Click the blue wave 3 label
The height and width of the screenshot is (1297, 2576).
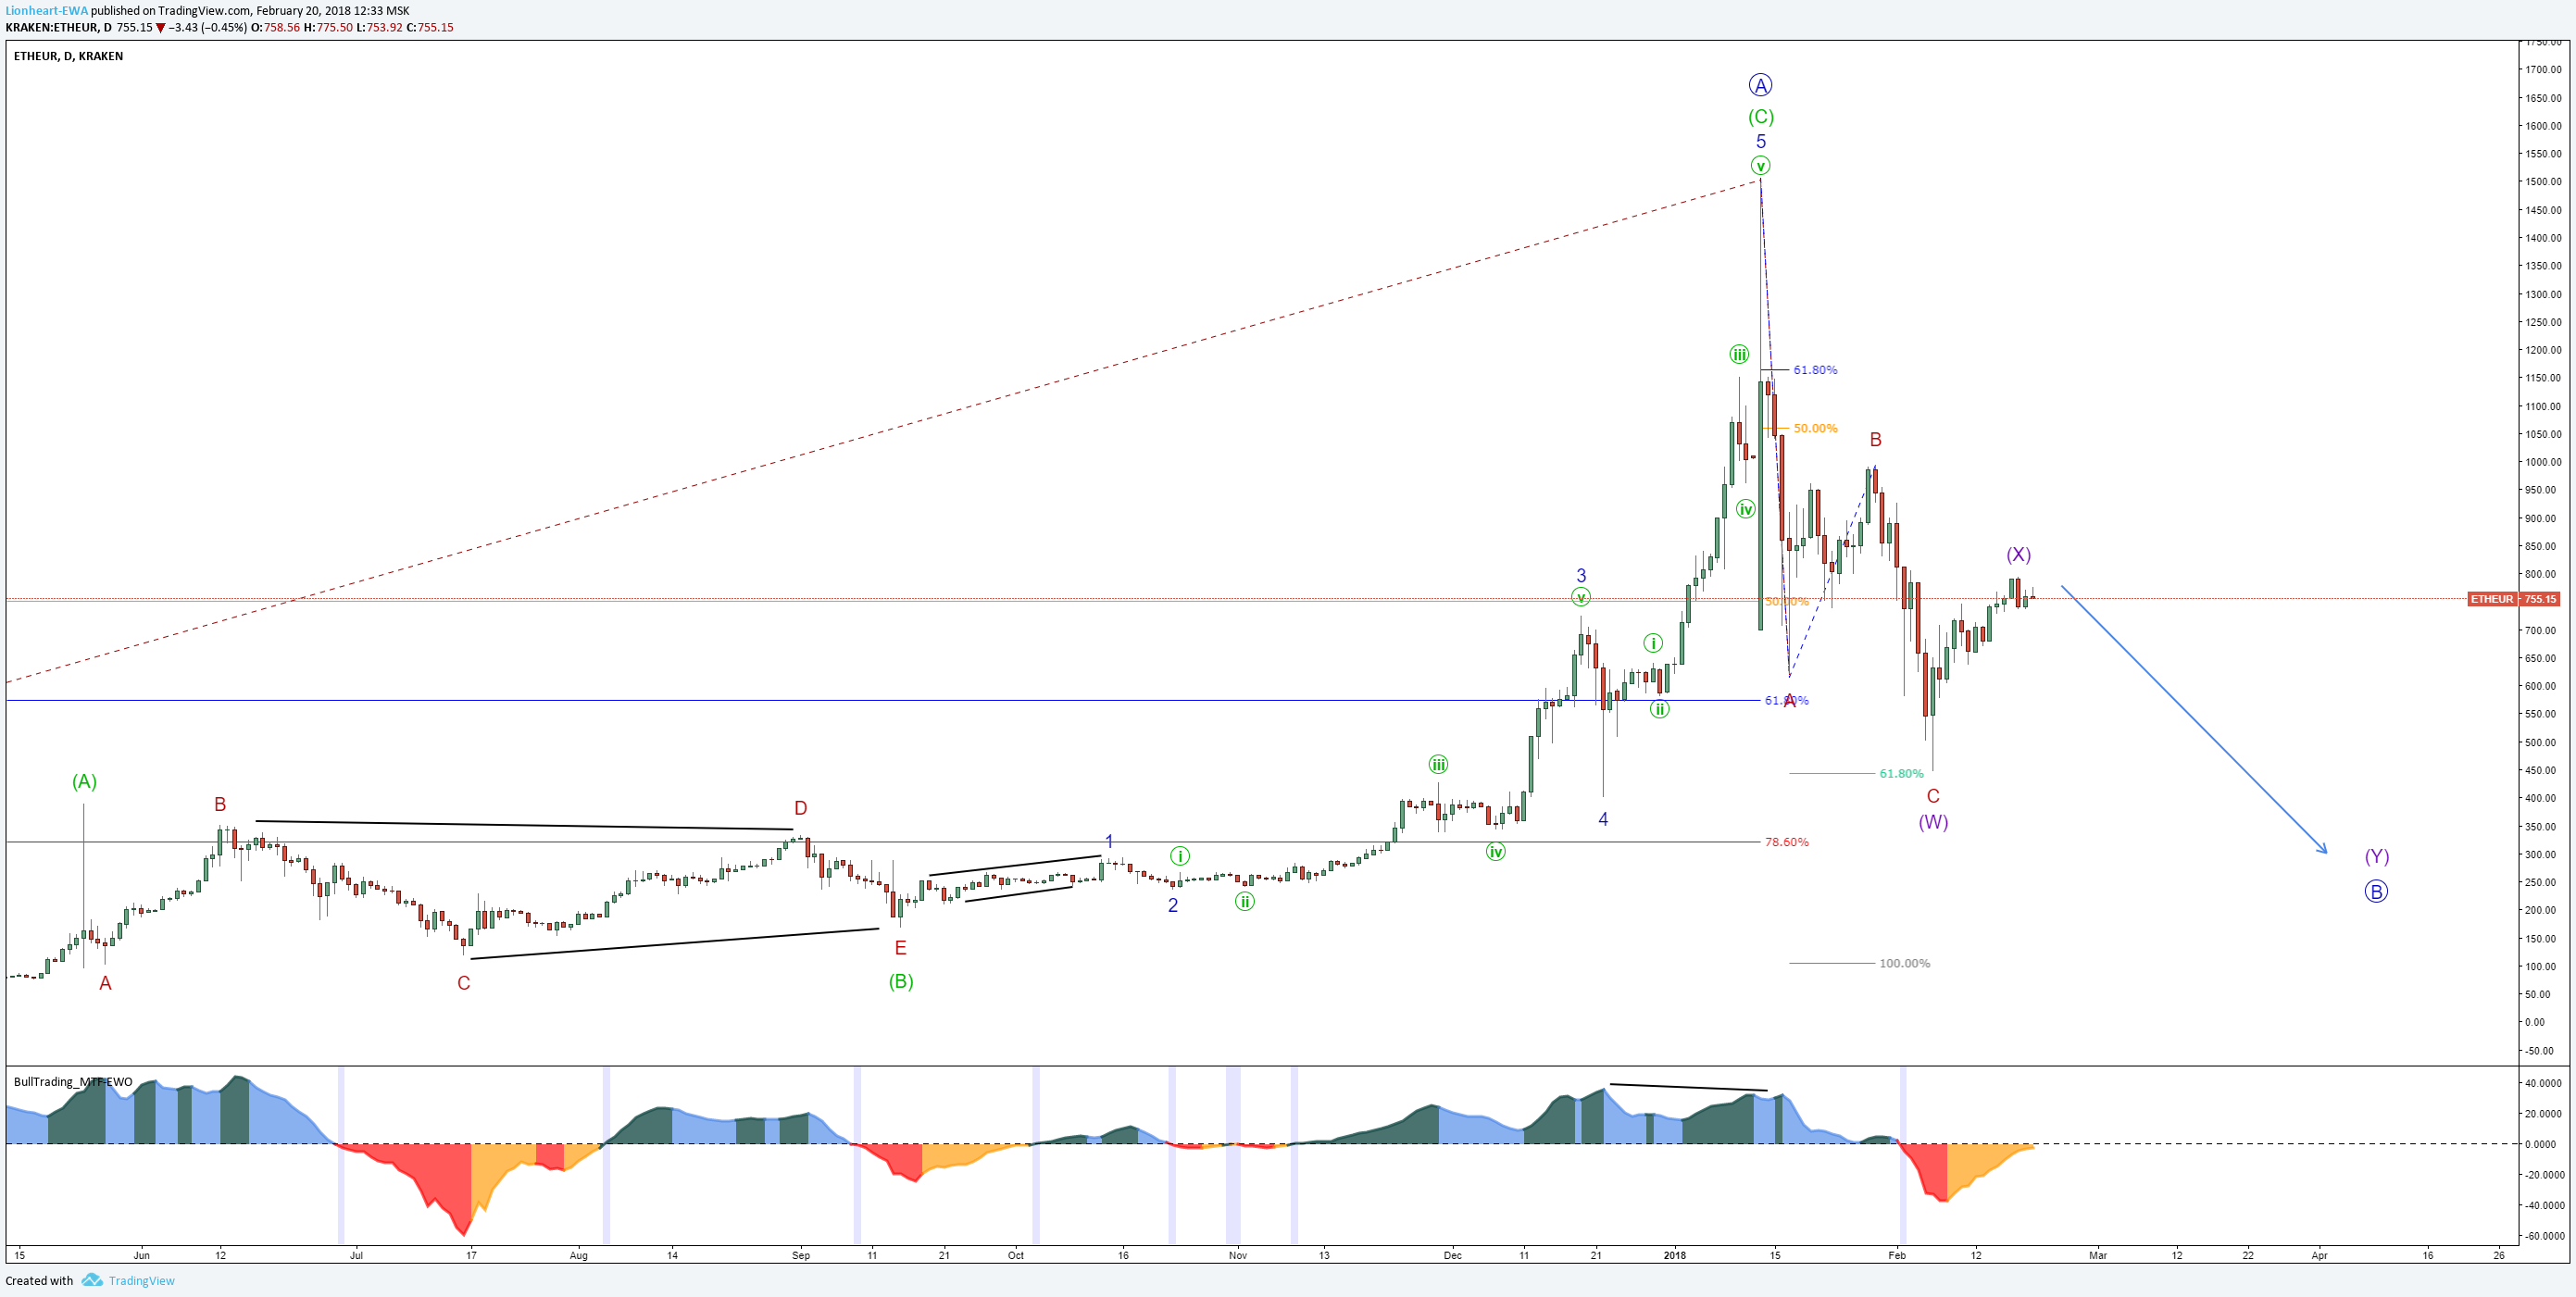point(1581,575)
